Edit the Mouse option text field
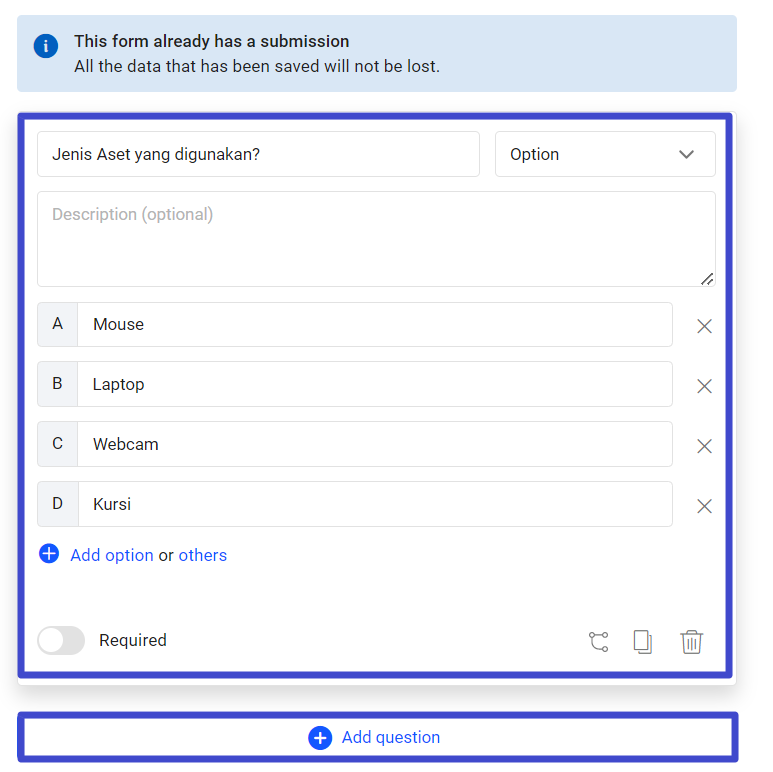Viewport: 773px width, 772px height. click(x=374, y=324)
